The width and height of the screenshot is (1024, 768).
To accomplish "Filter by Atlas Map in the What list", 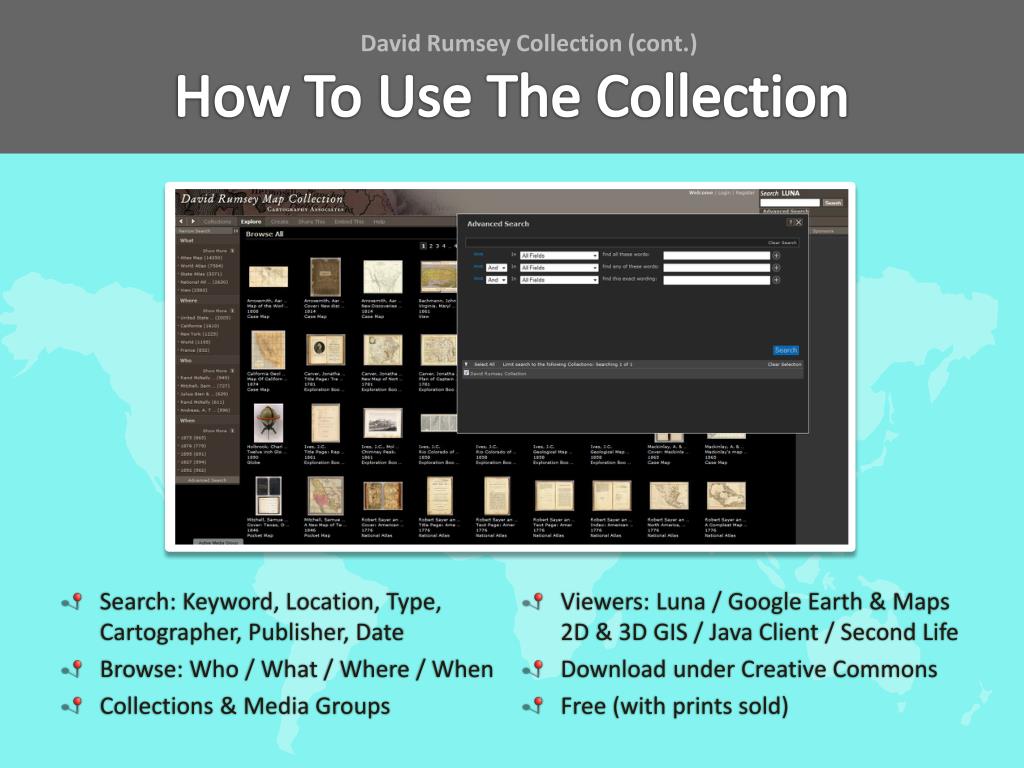I will (201, 258).
